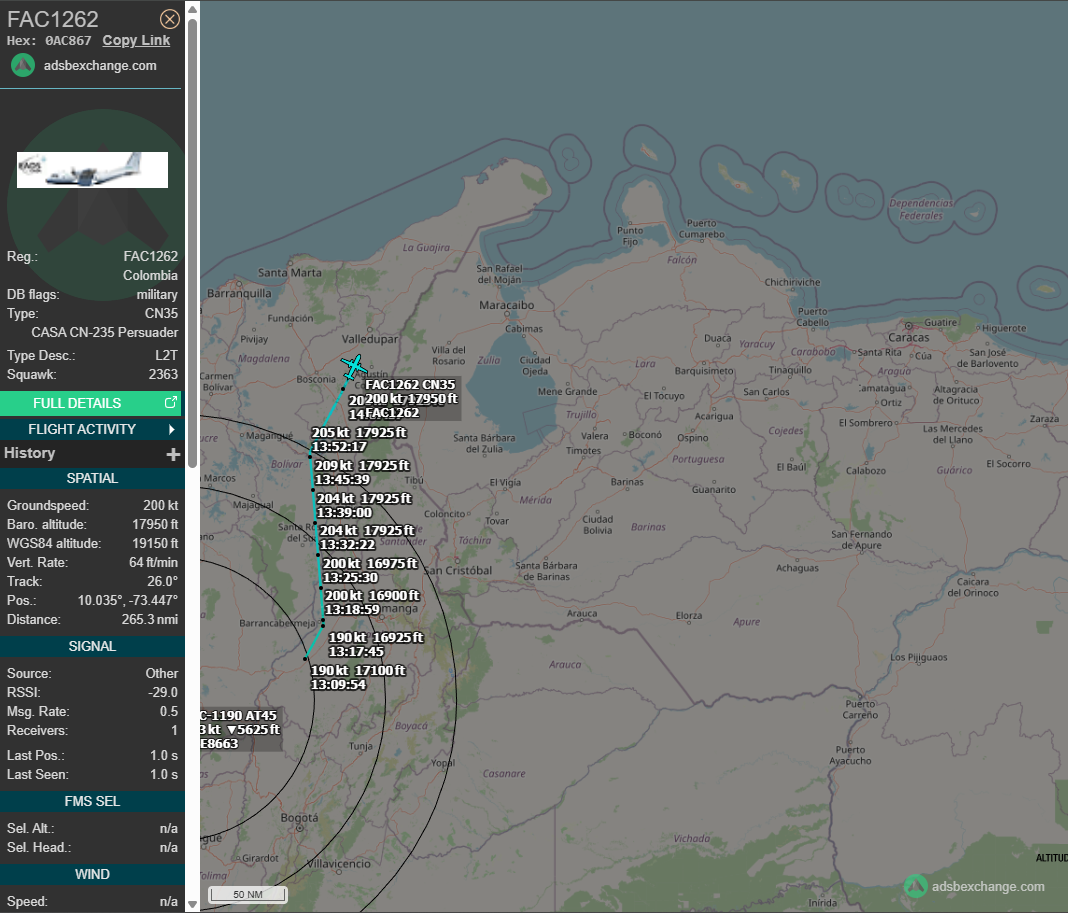Click the DB flags military value
Viewport: 1068px width, 913px height.
(x=157, y=294)
